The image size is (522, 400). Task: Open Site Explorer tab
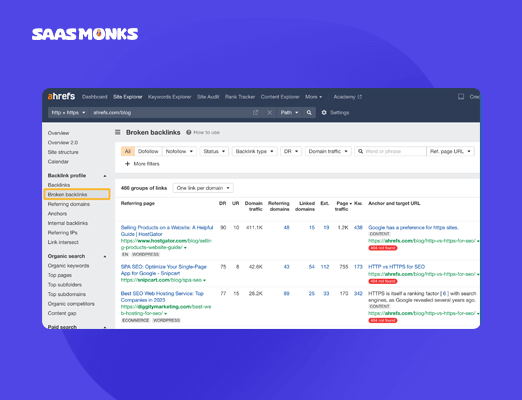click(x=128, y=97)
